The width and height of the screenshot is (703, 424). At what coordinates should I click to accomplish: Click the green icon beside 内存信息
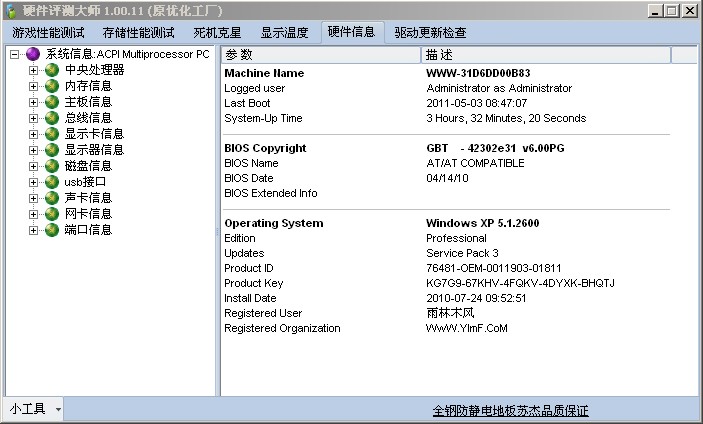pyautogui.click(x=52, y=86)
